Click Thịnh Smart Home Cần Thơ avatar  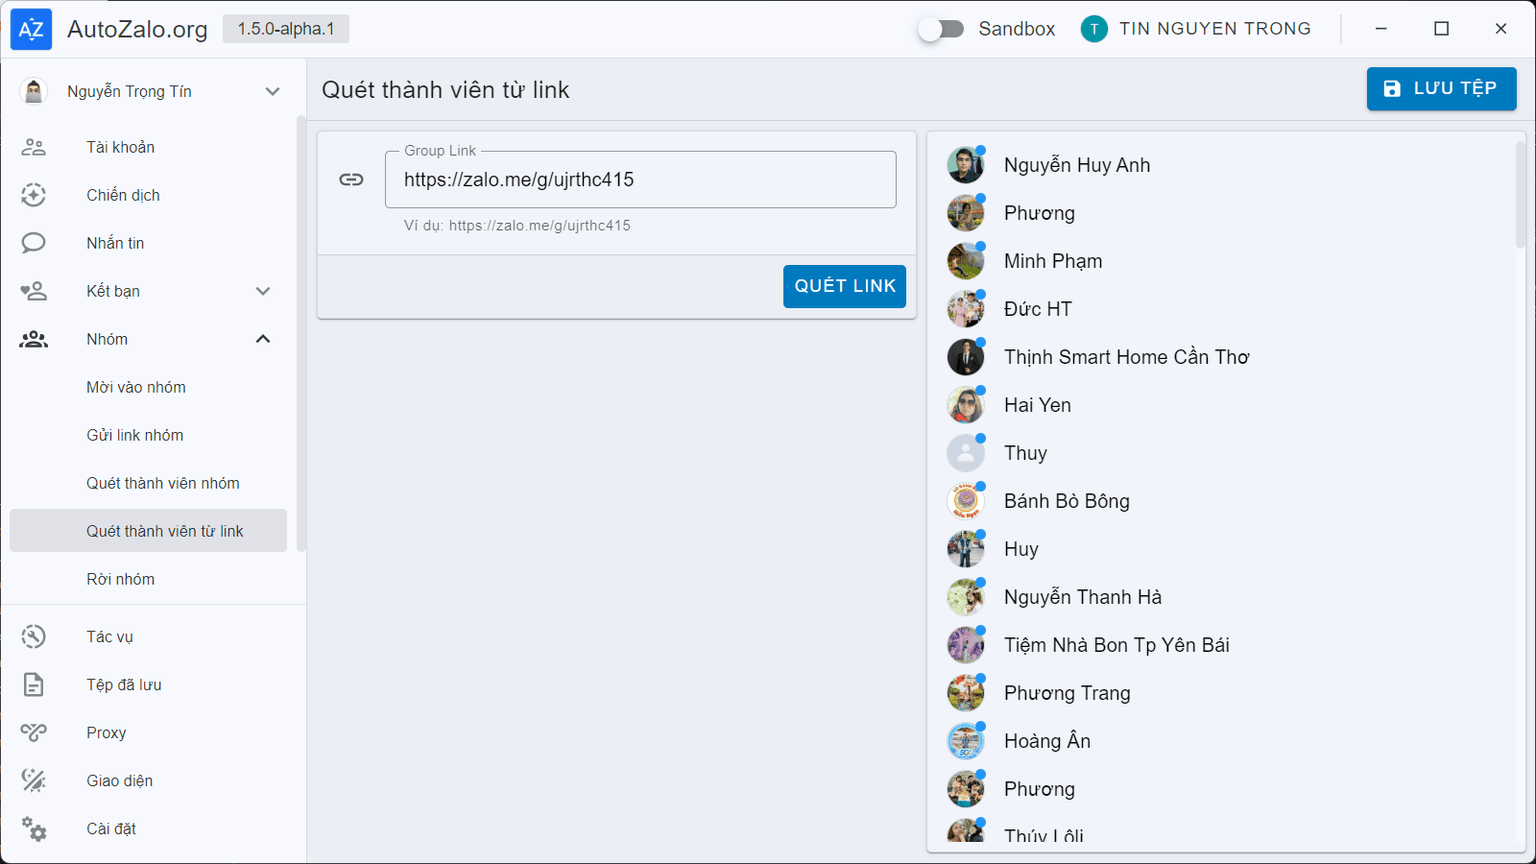[x=966, y=357]
